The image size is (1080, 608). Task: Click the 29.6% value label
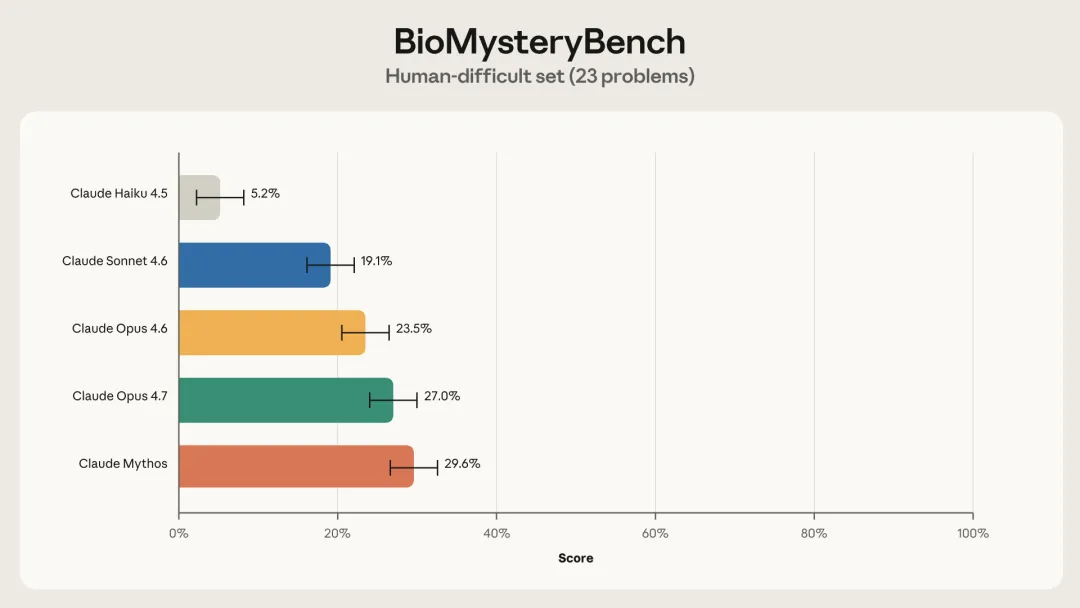tap(462, 464)
